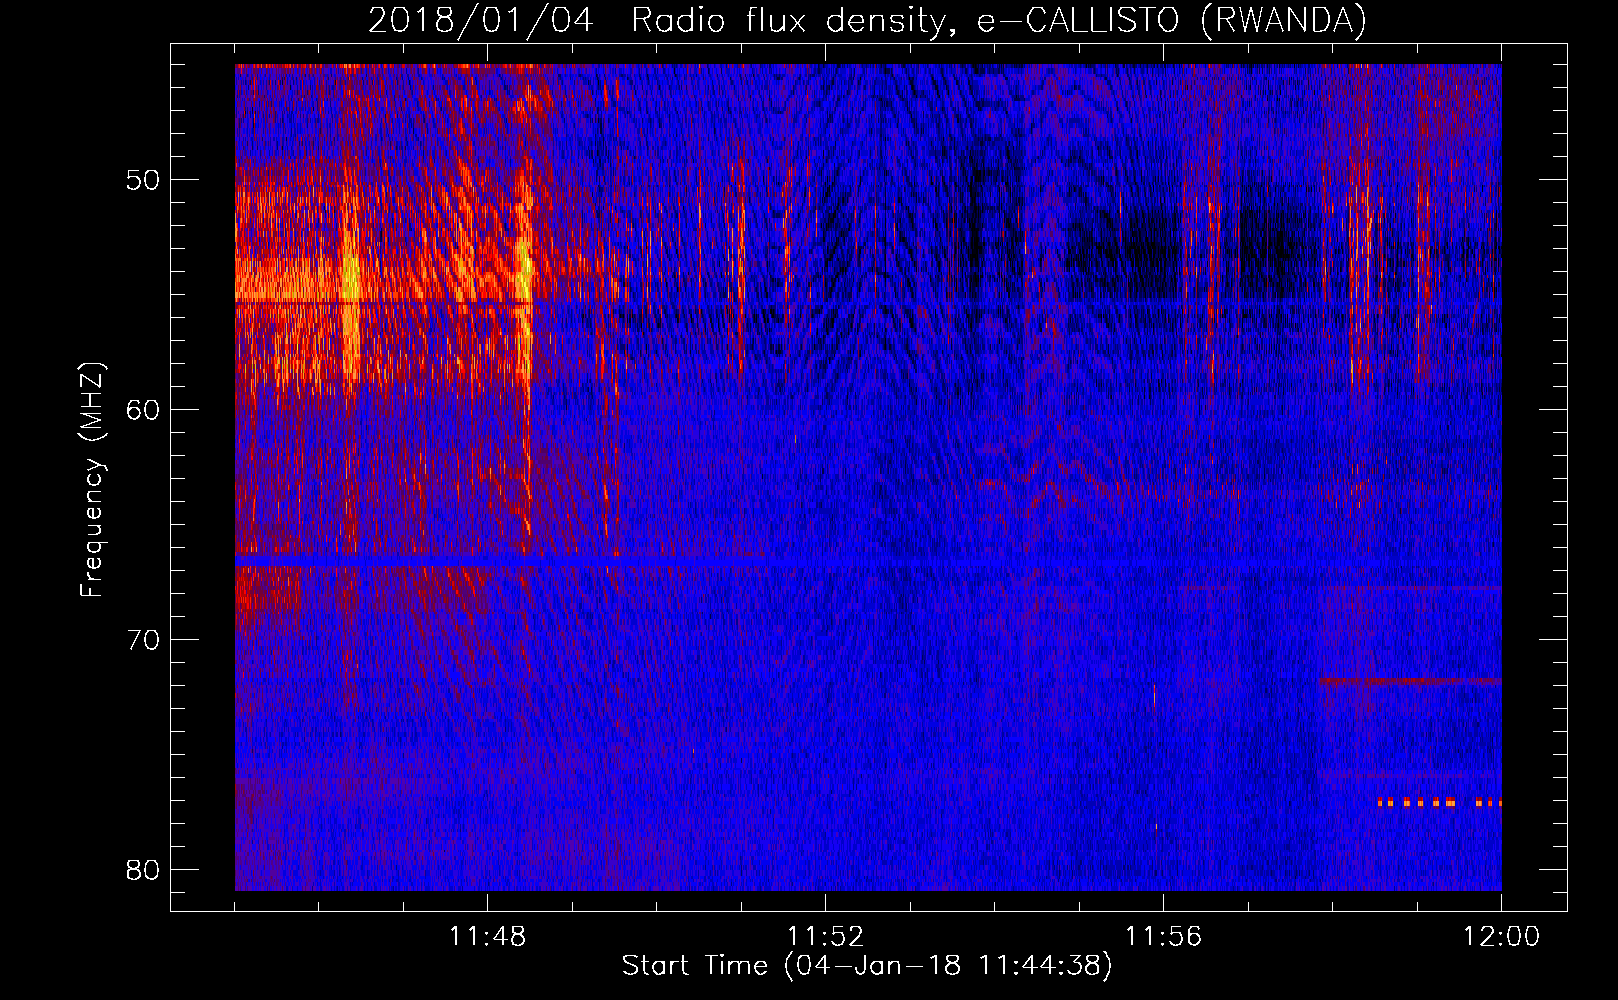Click the 11:56 time tick label
1618x1000 pixels.
1163,937
